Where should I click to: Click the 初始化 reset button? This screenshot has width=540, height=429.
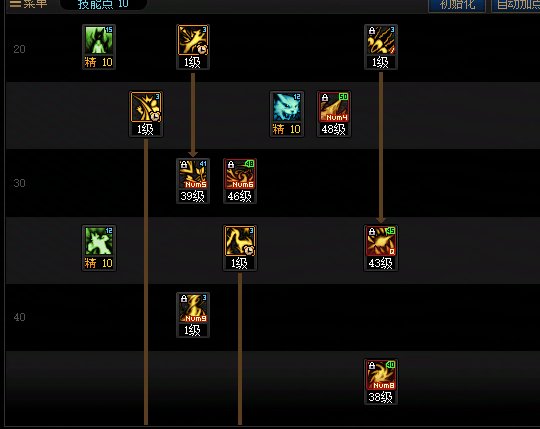(457, 5)
